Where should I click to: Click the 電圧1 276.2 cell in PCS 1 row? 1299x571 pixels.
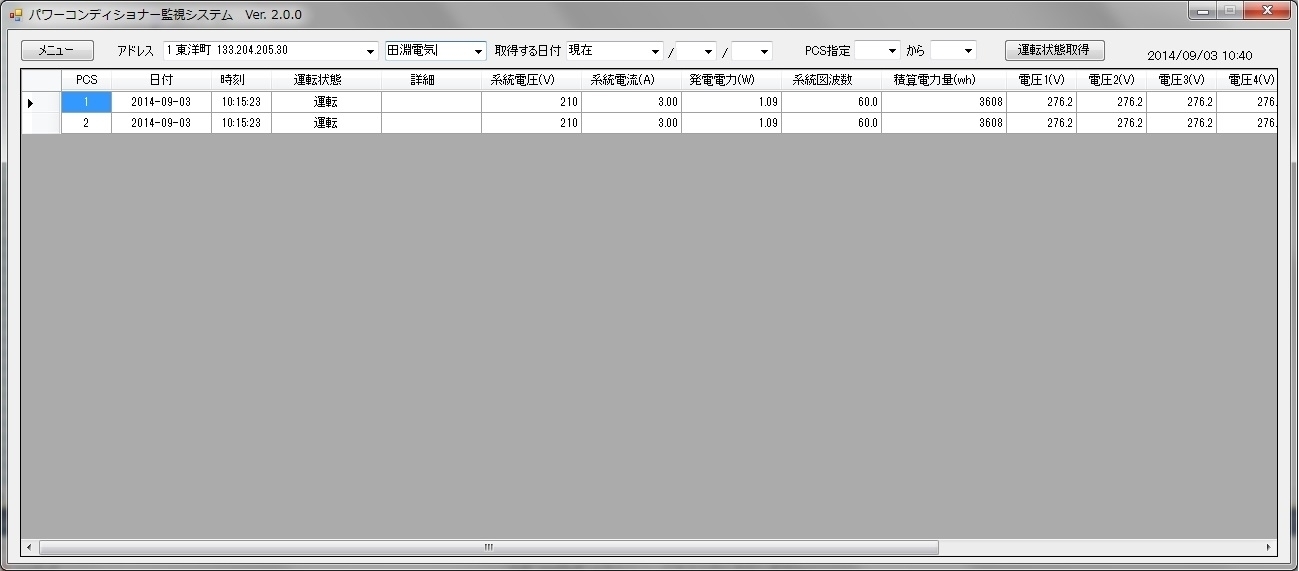coord(1042,102)
